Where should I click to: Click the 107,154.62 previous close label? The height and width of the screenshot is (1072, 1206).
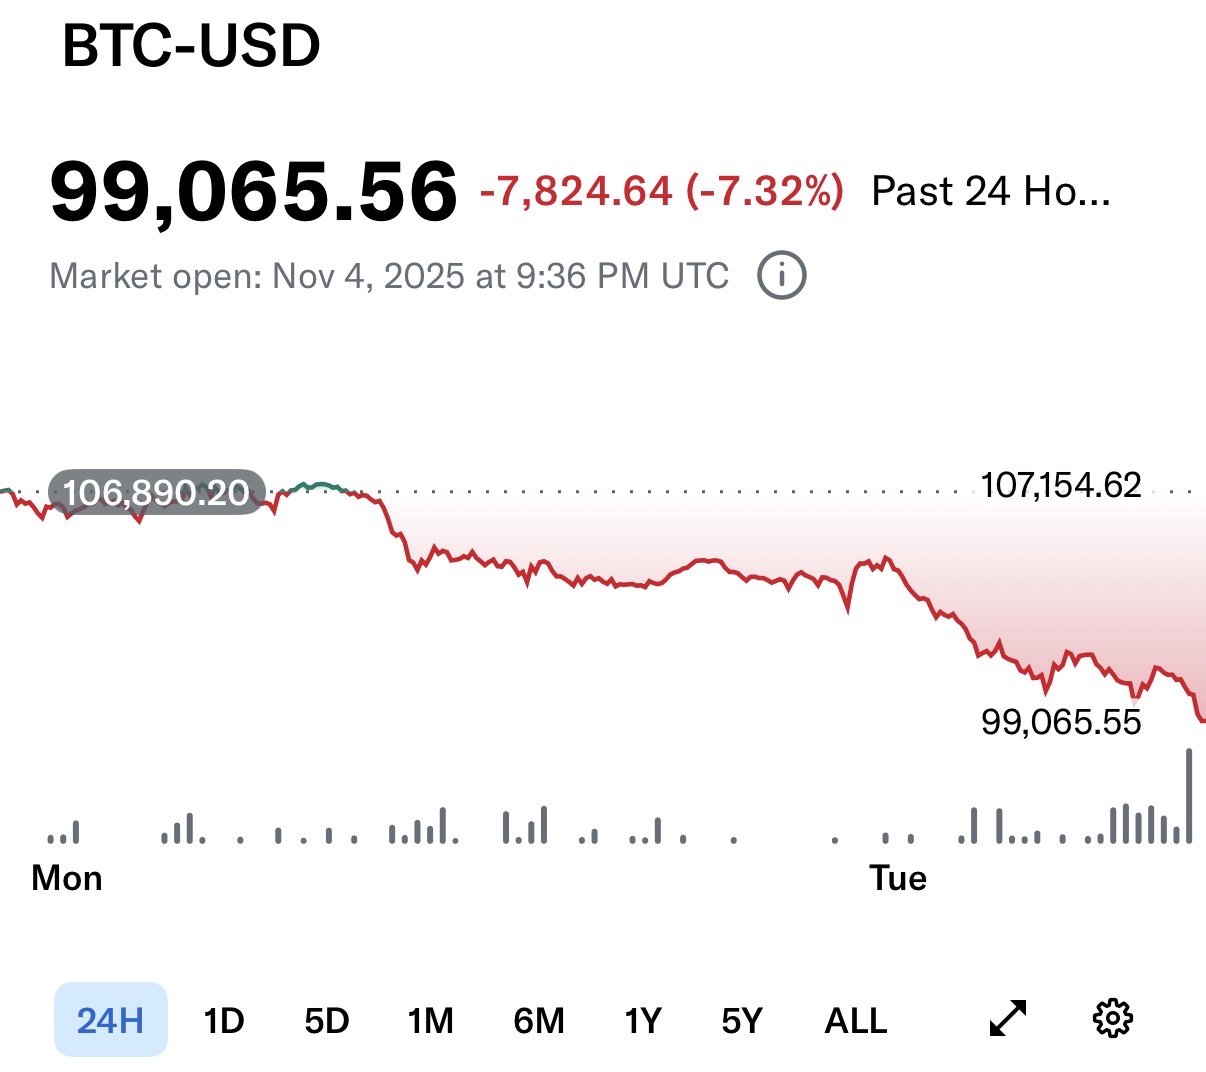click(1061, 485)
